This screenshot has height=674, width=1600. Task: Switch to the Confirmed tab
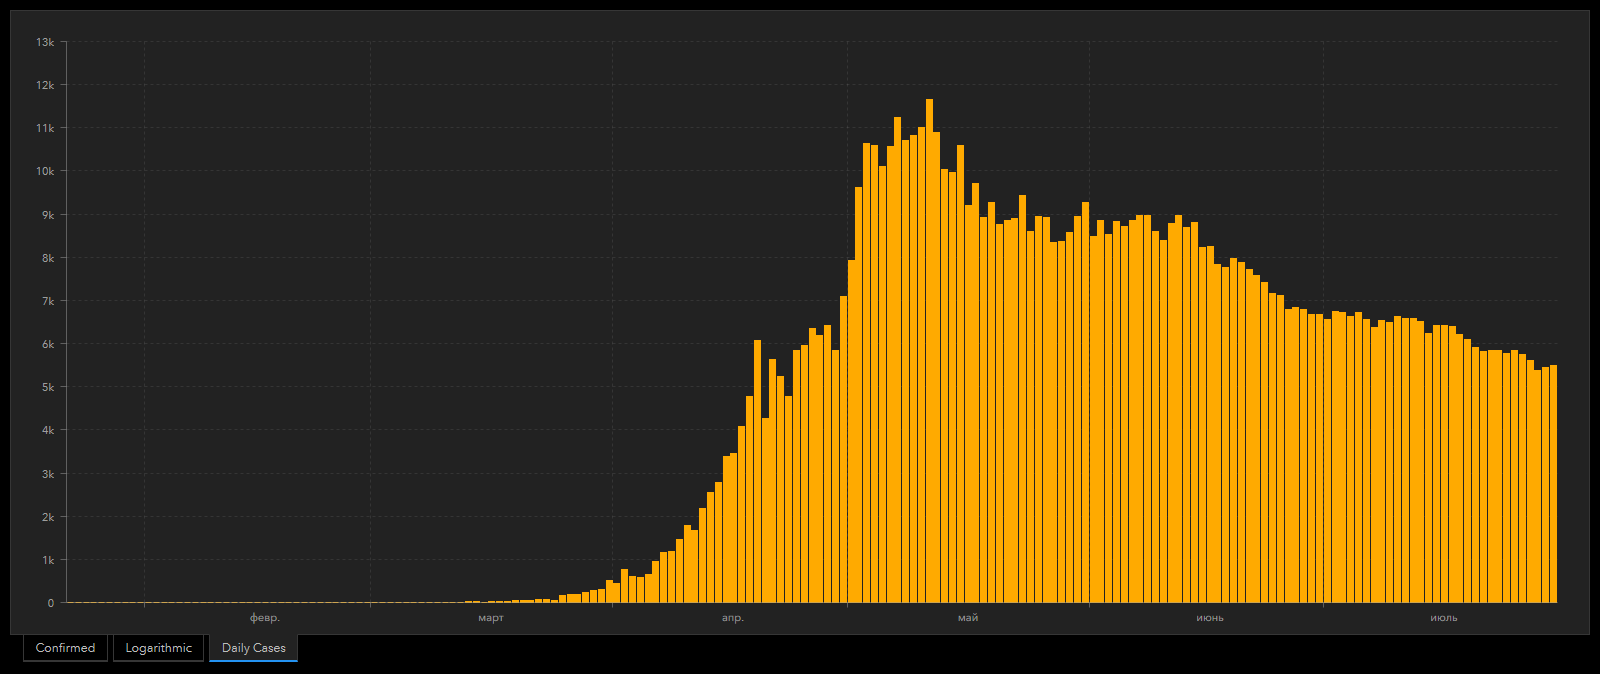point(65,648)
